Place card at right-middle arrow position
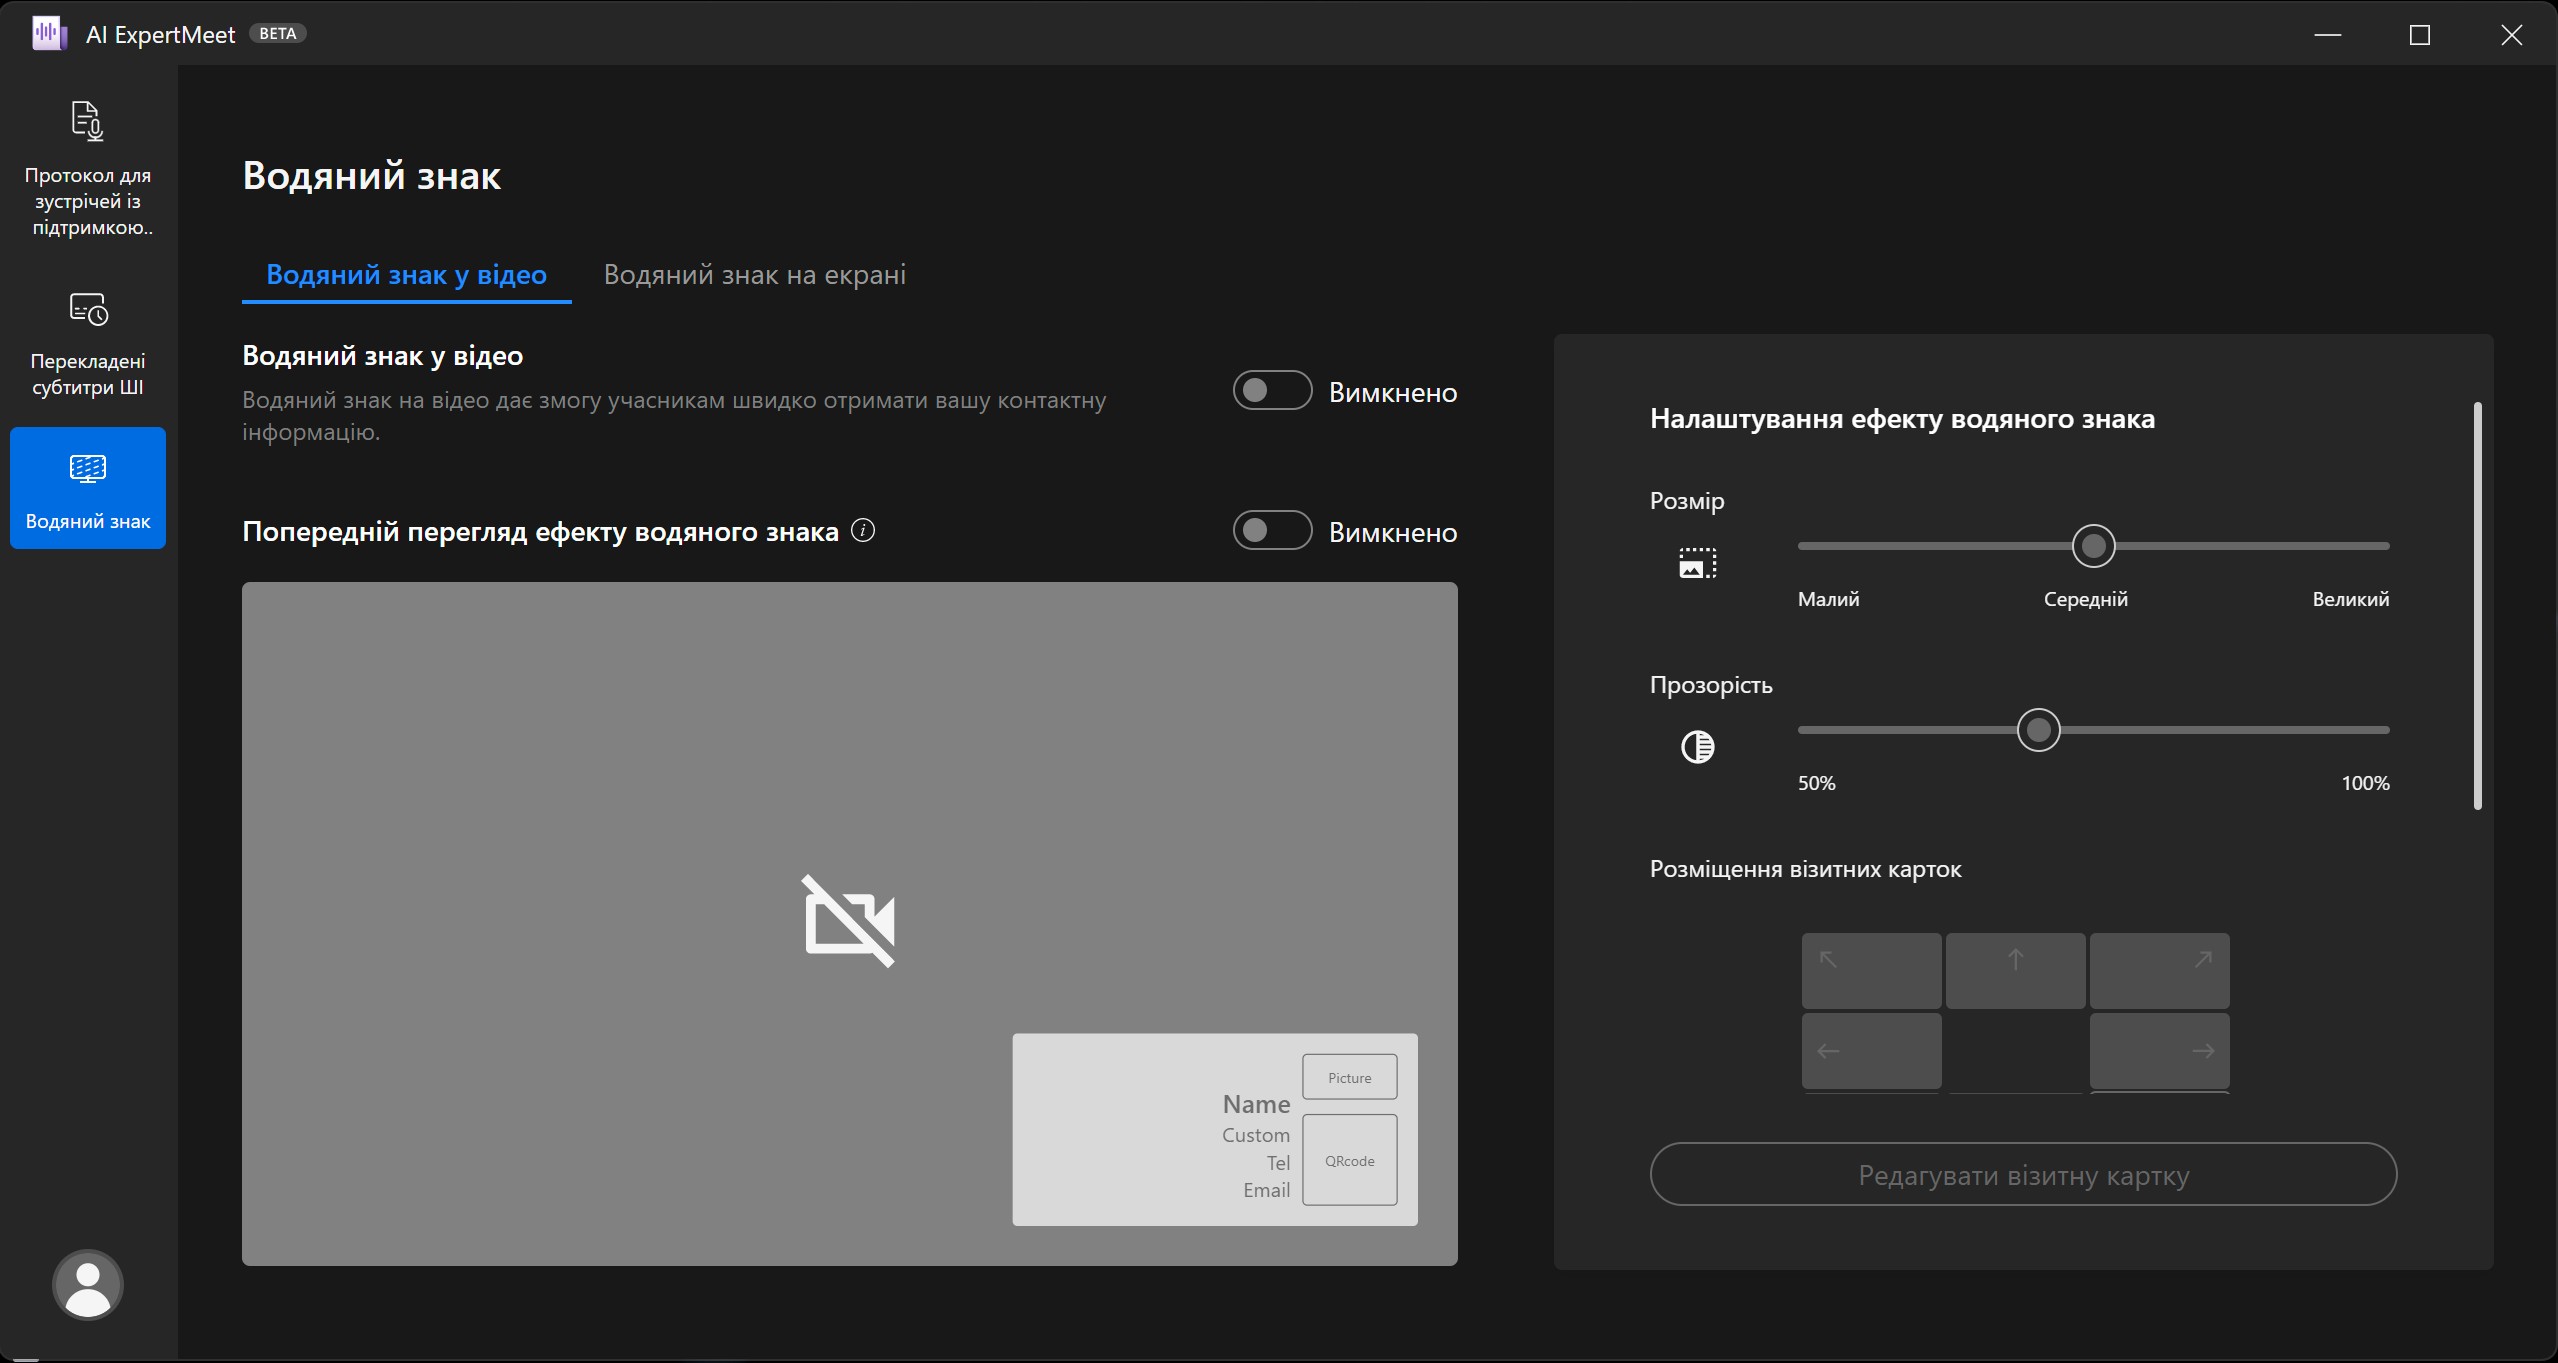2558x1363 pixels. tap(2159, 1050)
